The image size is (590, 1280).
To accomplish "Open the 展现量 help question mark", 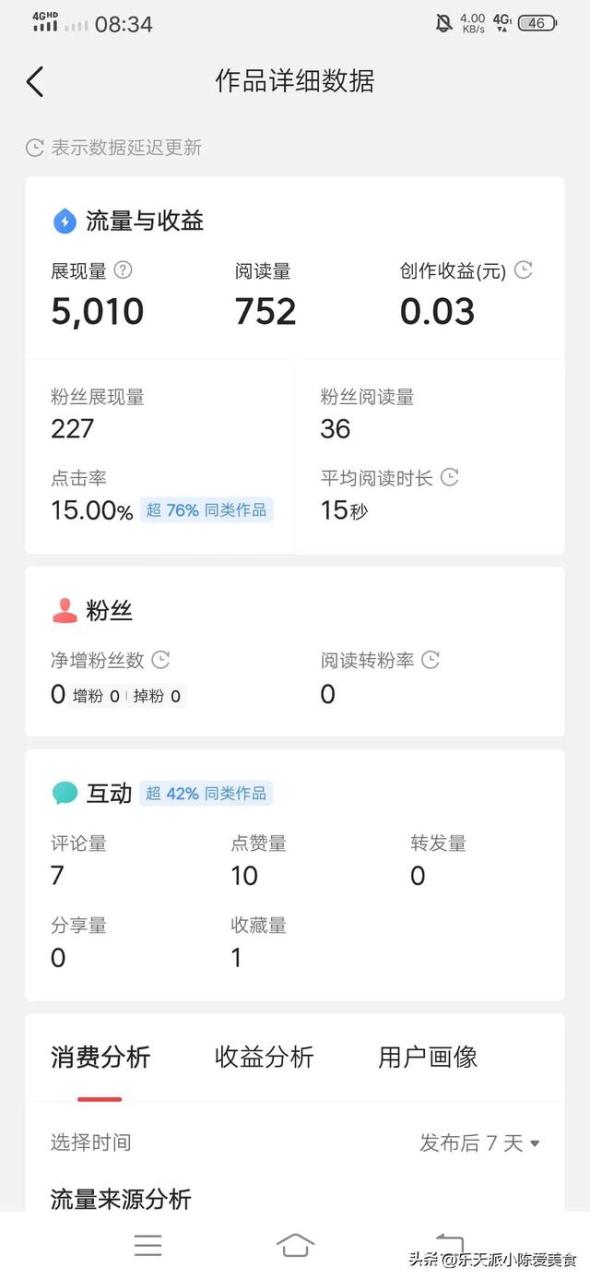I will pyautogui.click(x=123, y=270).
